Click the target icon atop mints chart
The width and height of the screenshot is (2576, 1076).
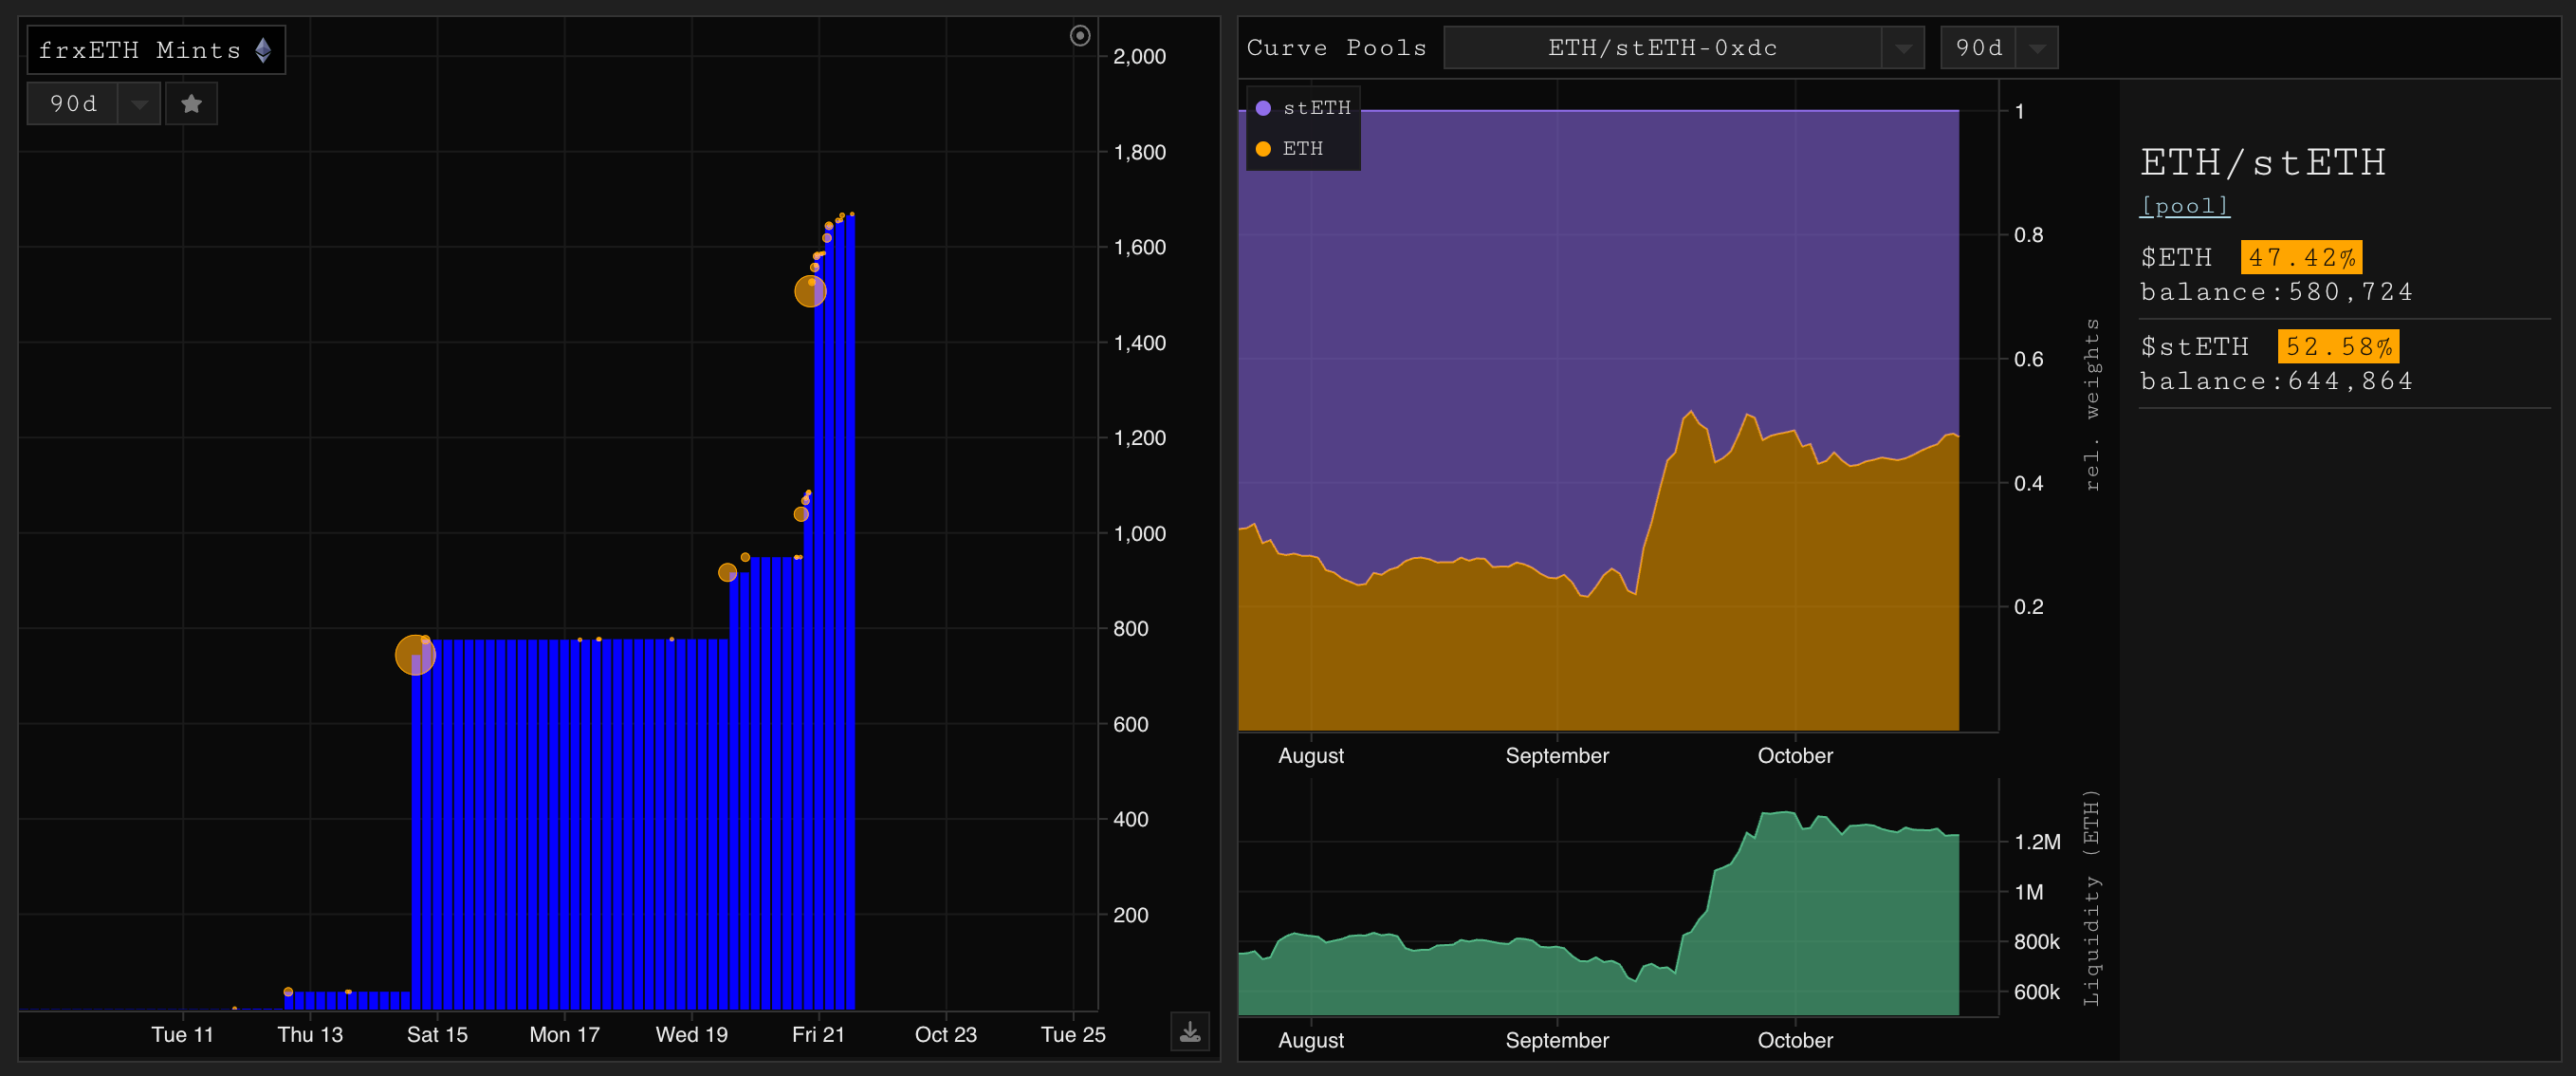click(1079, 36)
